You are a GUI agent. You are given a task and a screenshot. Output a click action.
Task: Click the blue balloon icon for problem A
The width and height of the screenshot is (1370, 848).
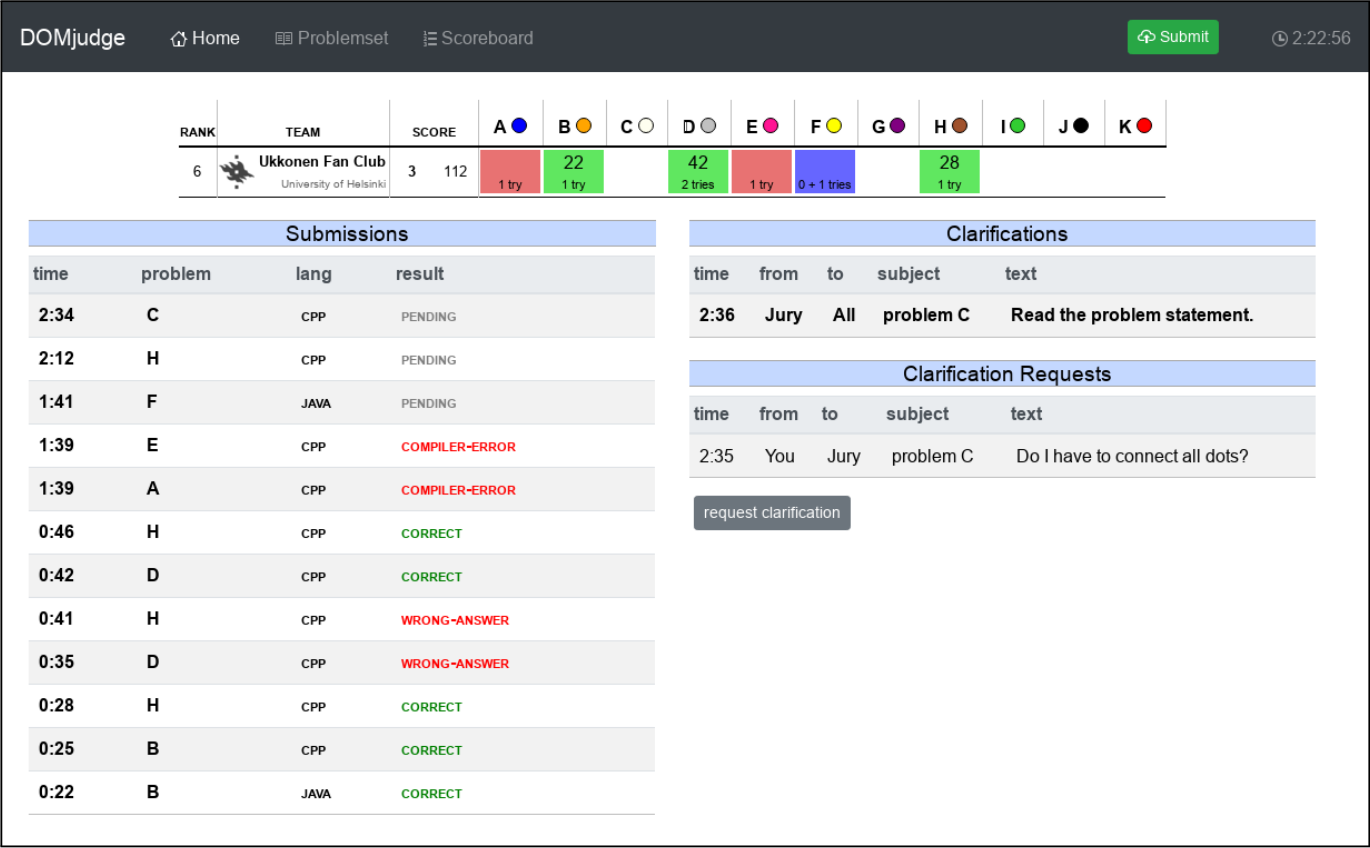(x=519, y=126)
